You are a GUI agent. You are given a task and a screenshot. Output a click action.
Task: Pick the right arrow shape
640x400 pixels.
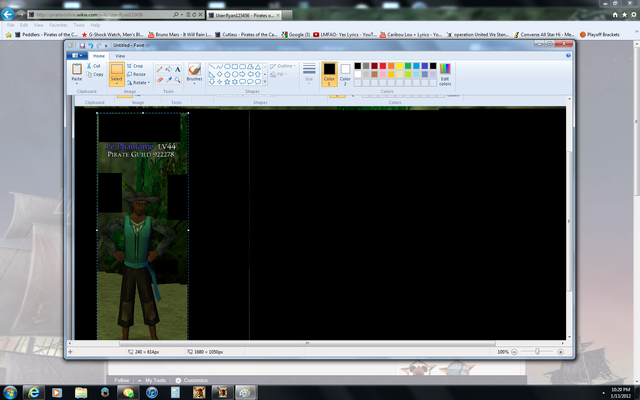click(242, 74)
